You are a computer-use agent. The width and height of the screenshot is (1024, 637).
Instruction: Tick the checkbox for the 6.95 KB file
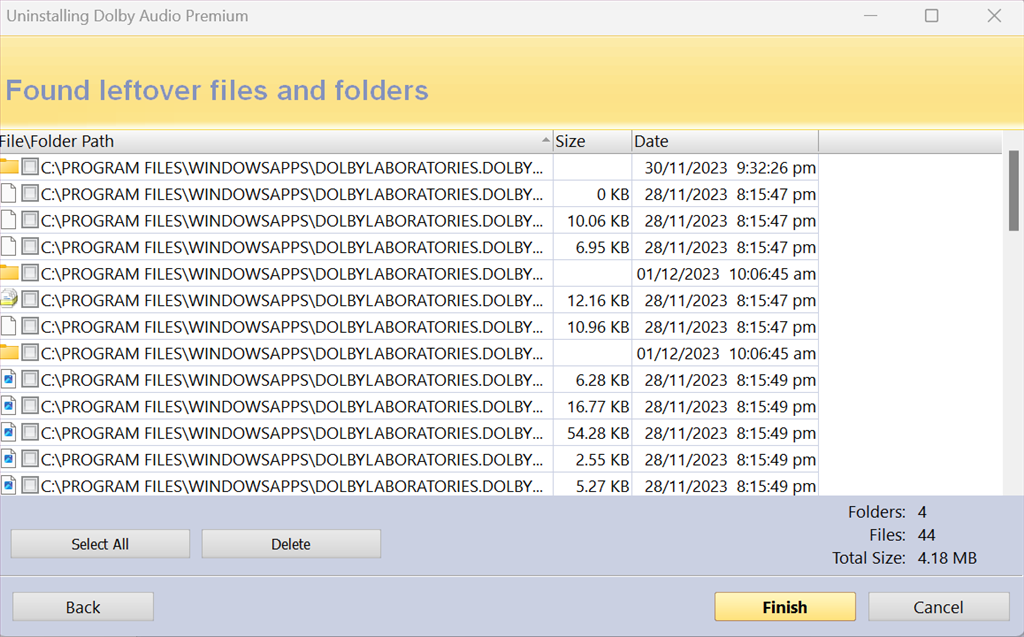click(x=29, y=246)
